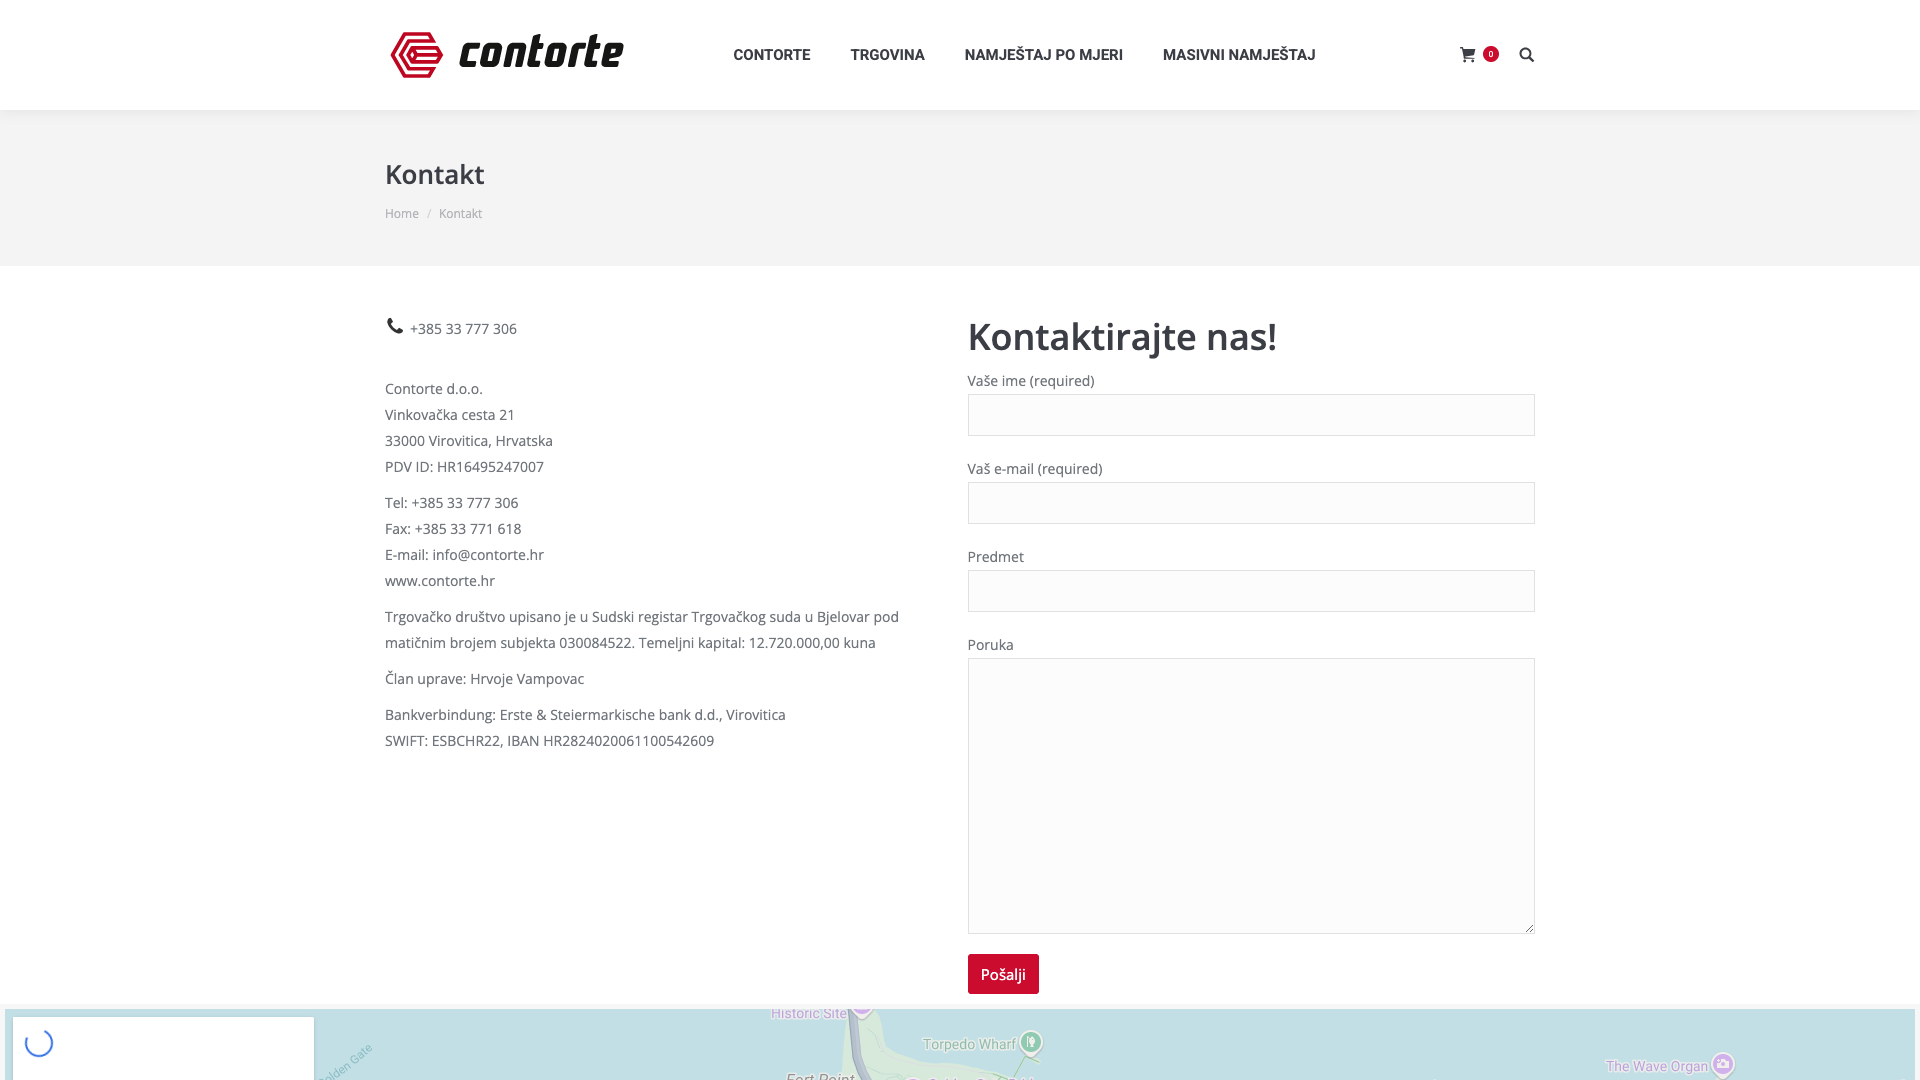Viewport: 1920px width, 1080px height.
Task: Focus the Vaš e-mail input field
Action: tap(1251, 503)
